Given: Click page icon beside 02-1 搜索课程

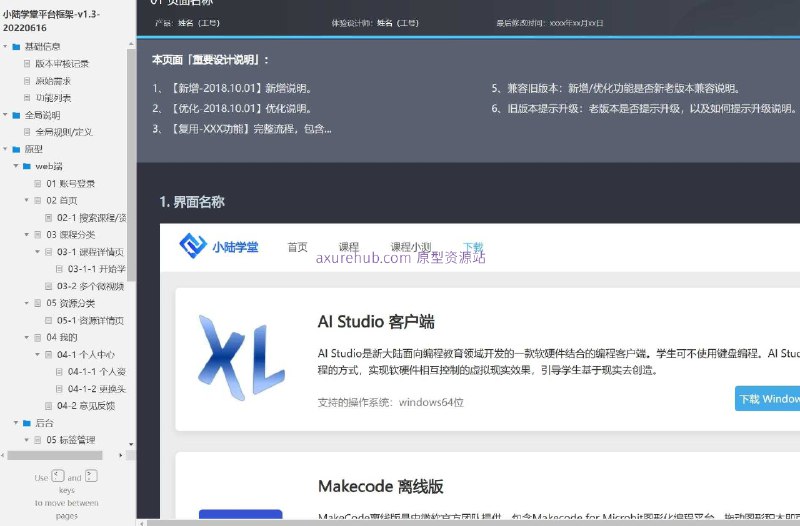Looking at the screenshot, I should pos(48,218).
